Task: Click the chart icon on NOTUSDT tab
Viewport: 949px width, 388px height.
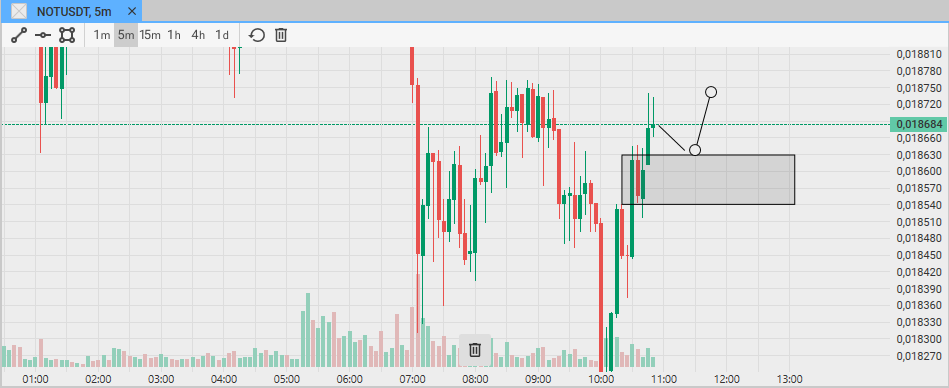Action: (20, 11)
